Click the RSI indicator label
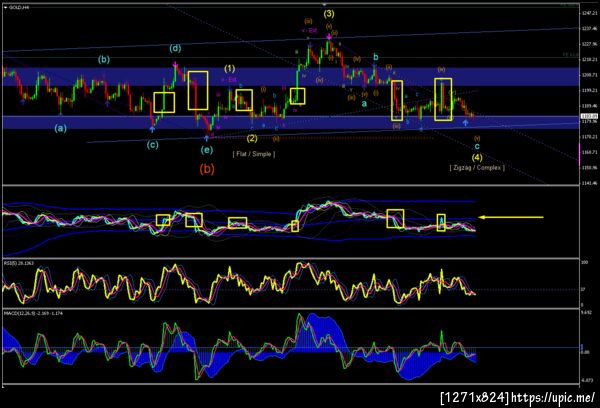Viewport: 600px width, 408px height. click(x=19, y=263)
